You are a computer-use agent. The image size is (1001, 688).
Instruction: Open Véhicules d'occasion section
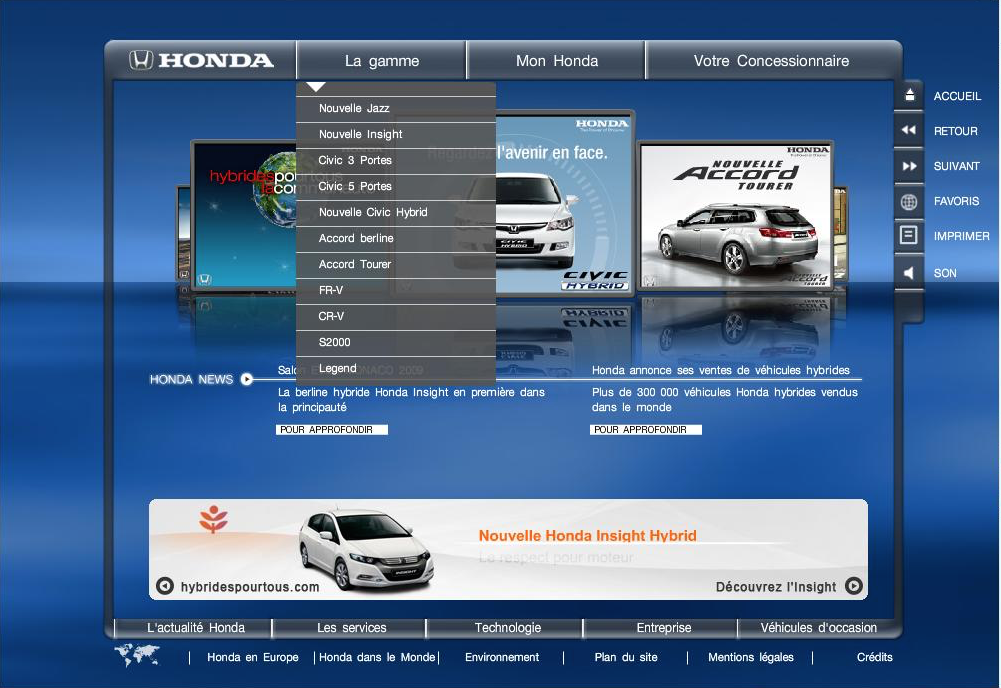[818, 627]
